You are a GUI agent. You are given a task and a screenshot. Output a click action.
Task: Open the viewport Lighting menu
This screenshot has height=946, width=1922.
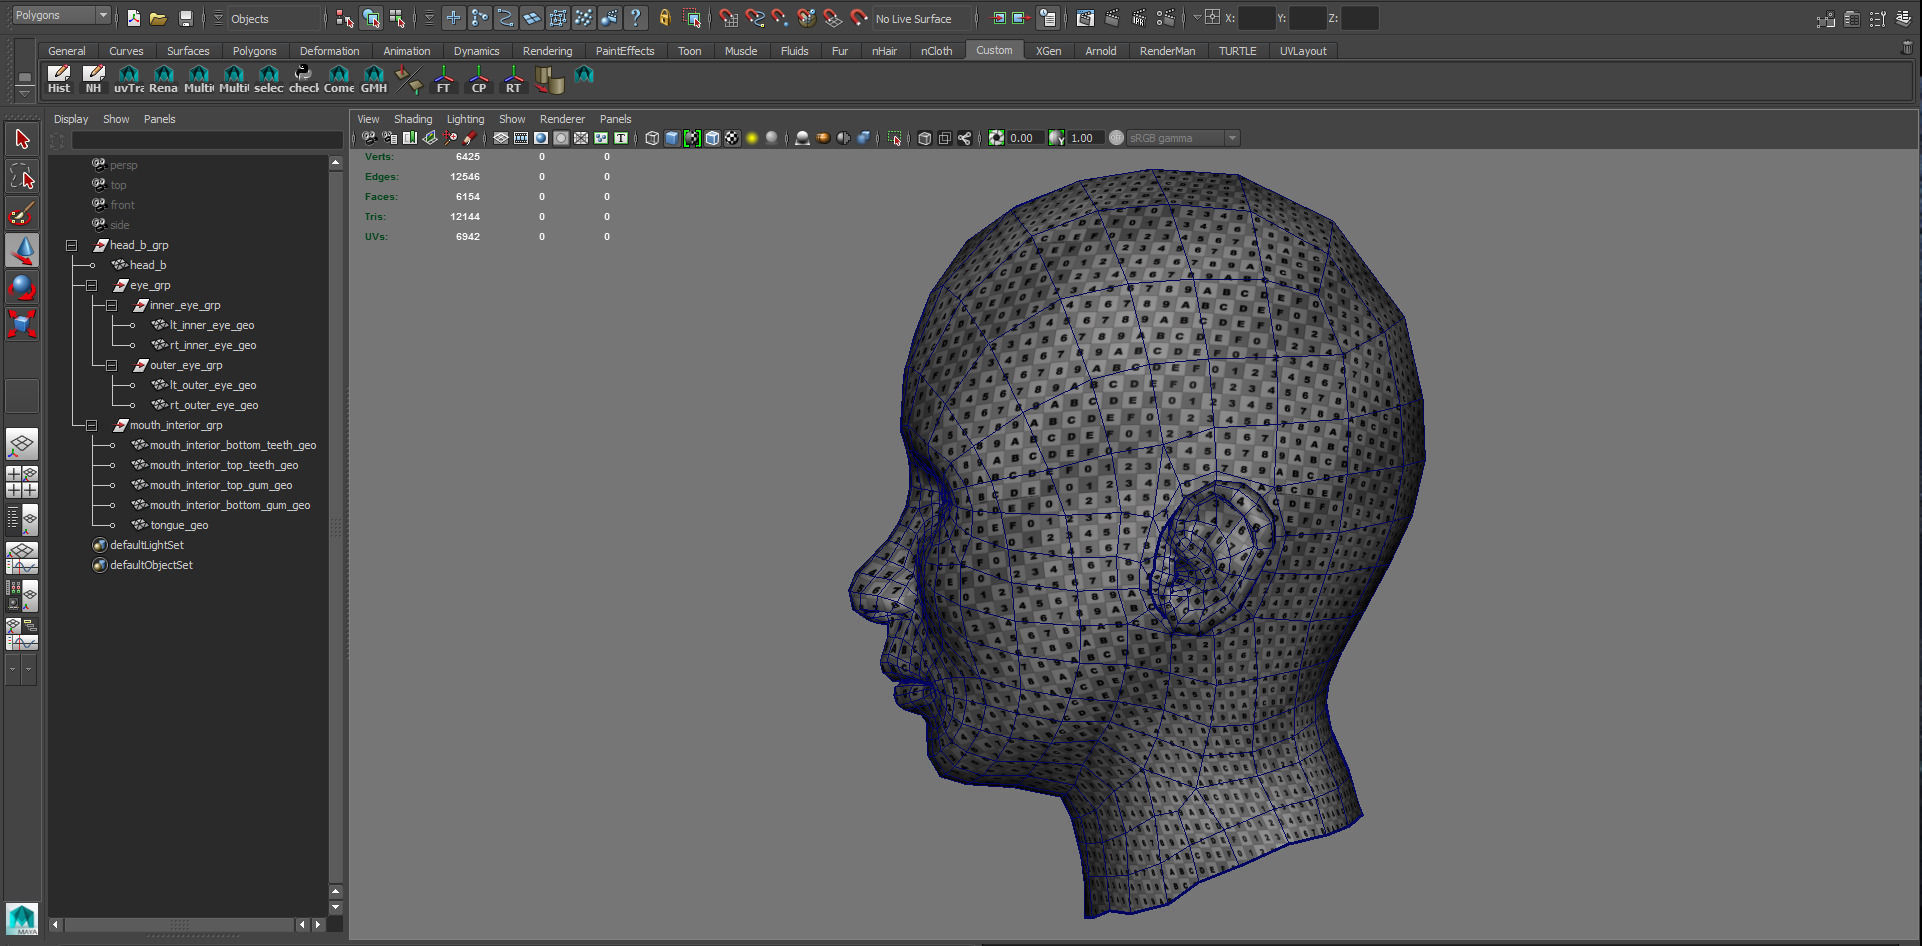point(465,119)
